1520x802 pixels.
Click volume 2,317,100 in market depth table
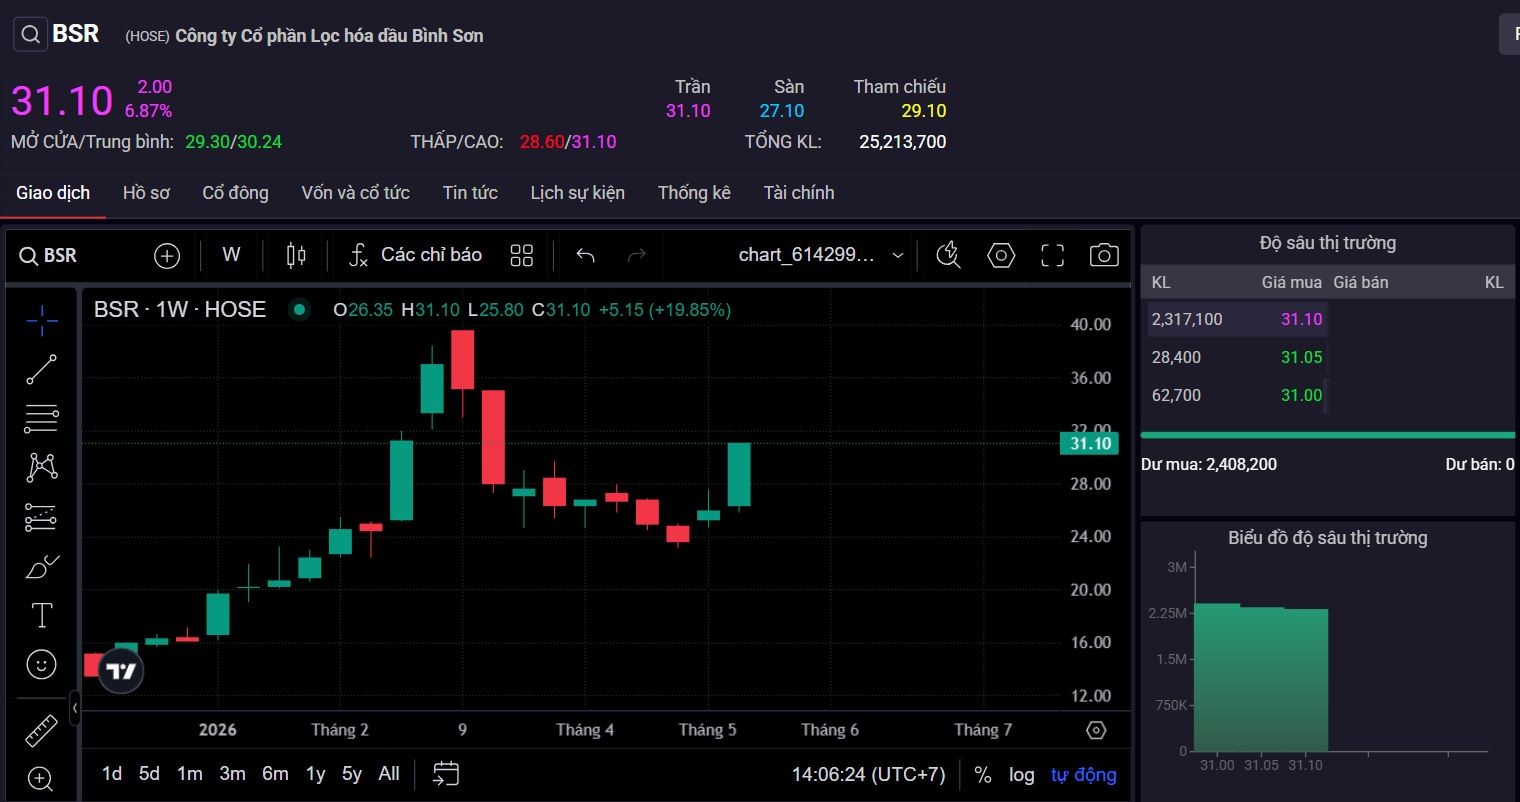[x=1187, y=319]
